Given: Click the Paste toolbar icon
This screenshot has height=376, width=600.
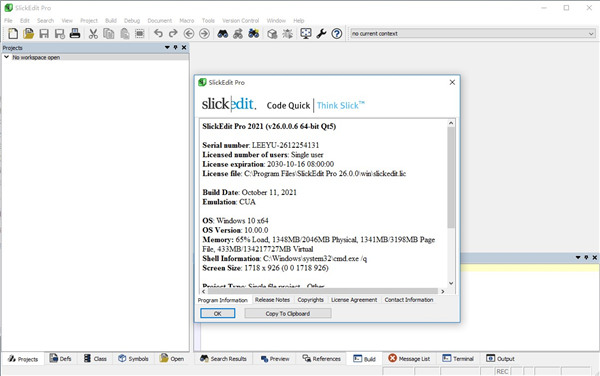Looking at the screenshot, I should pyautogui.click(x=124, y=34).
